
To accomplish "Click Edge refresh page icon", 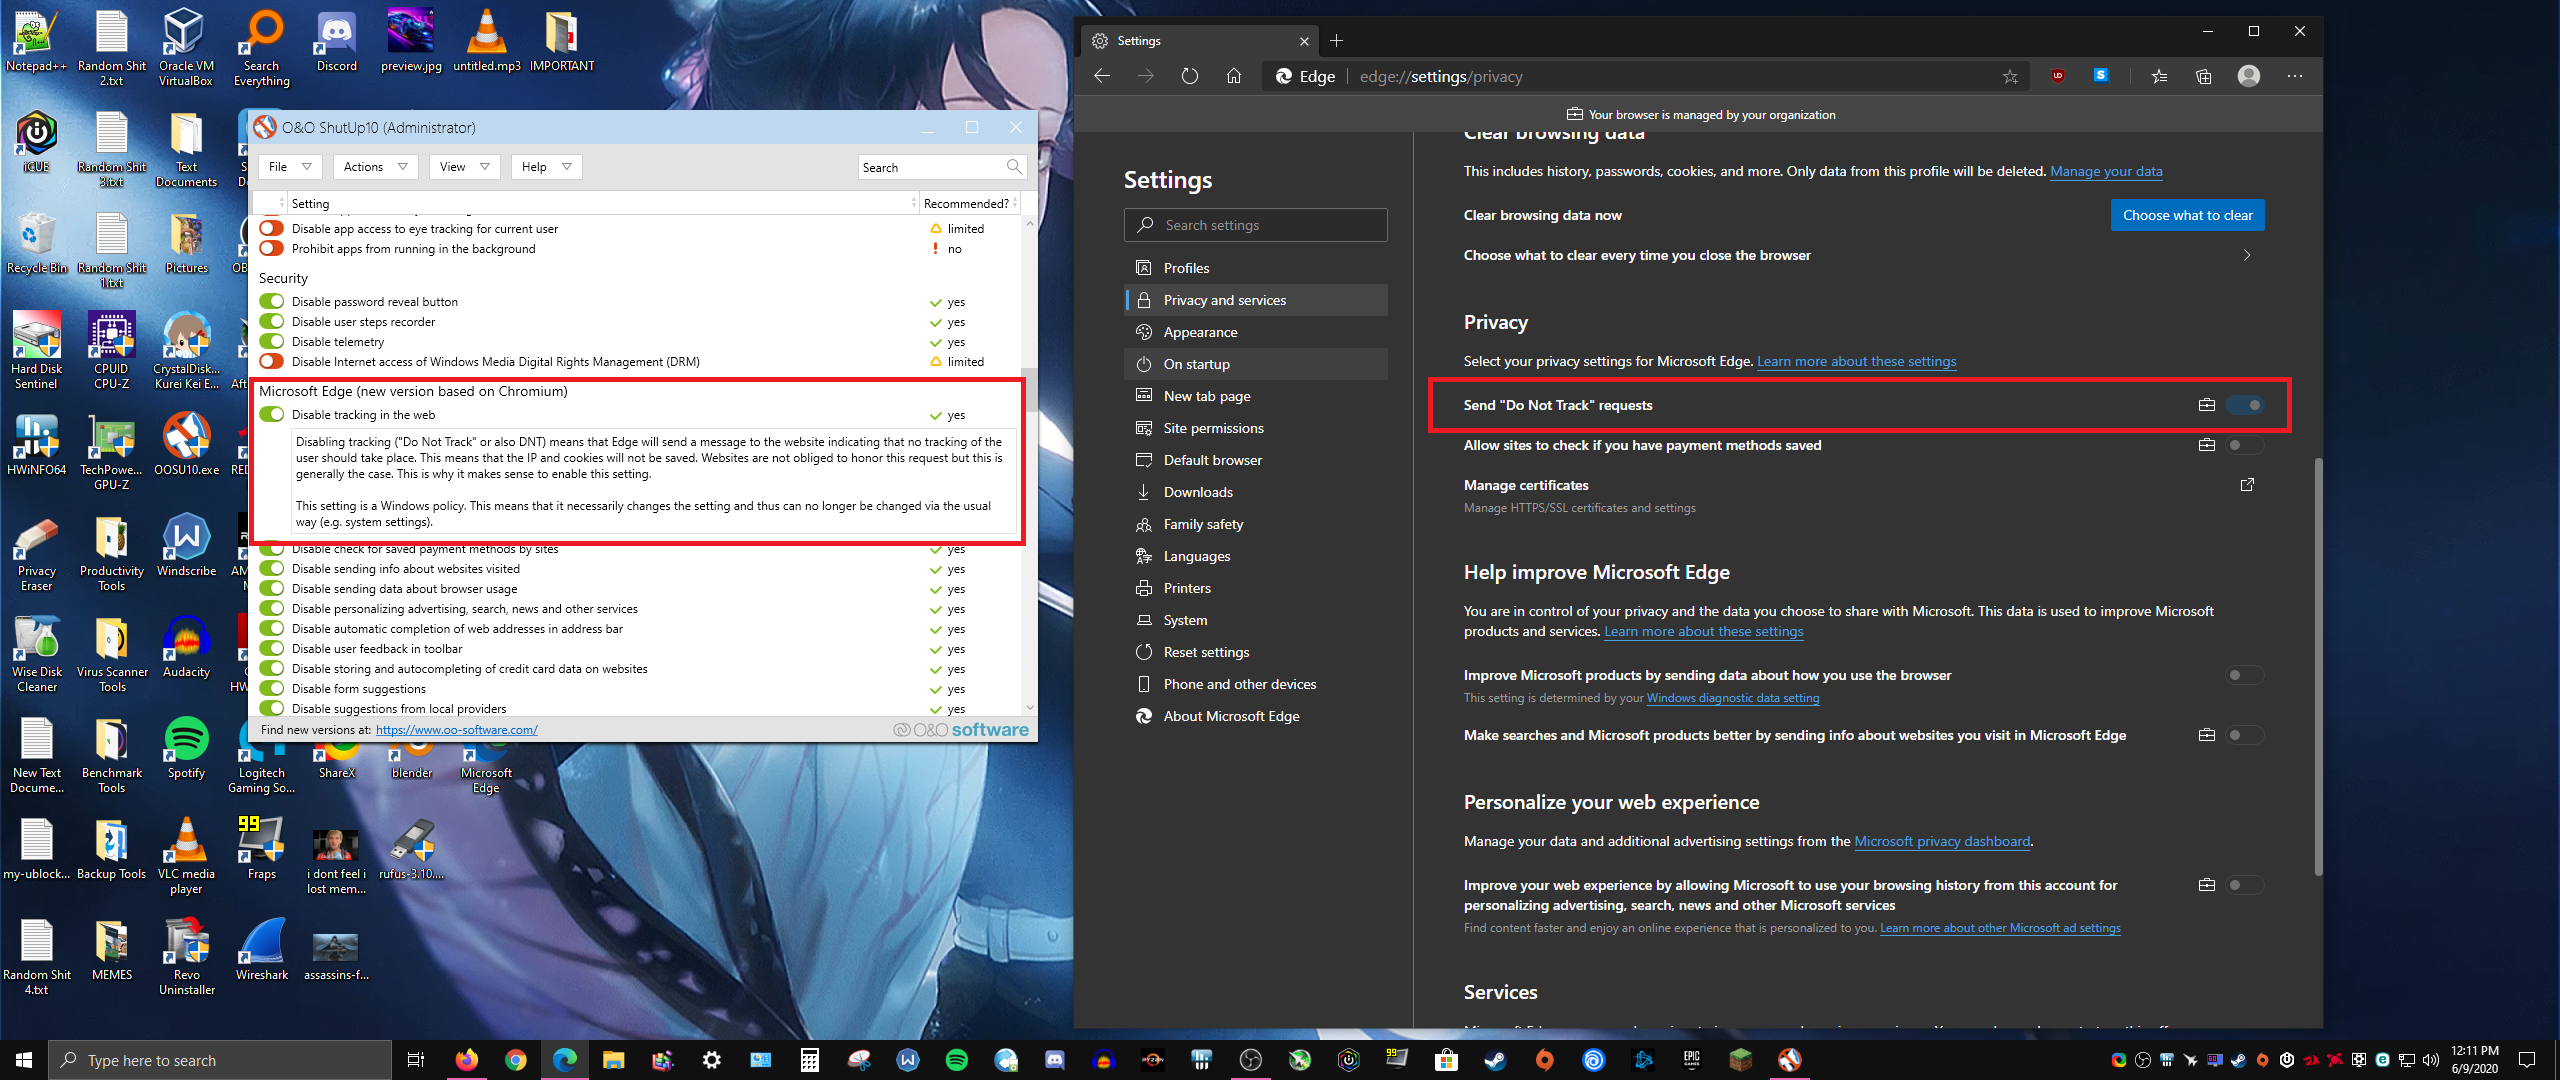I will (1189, 76).
